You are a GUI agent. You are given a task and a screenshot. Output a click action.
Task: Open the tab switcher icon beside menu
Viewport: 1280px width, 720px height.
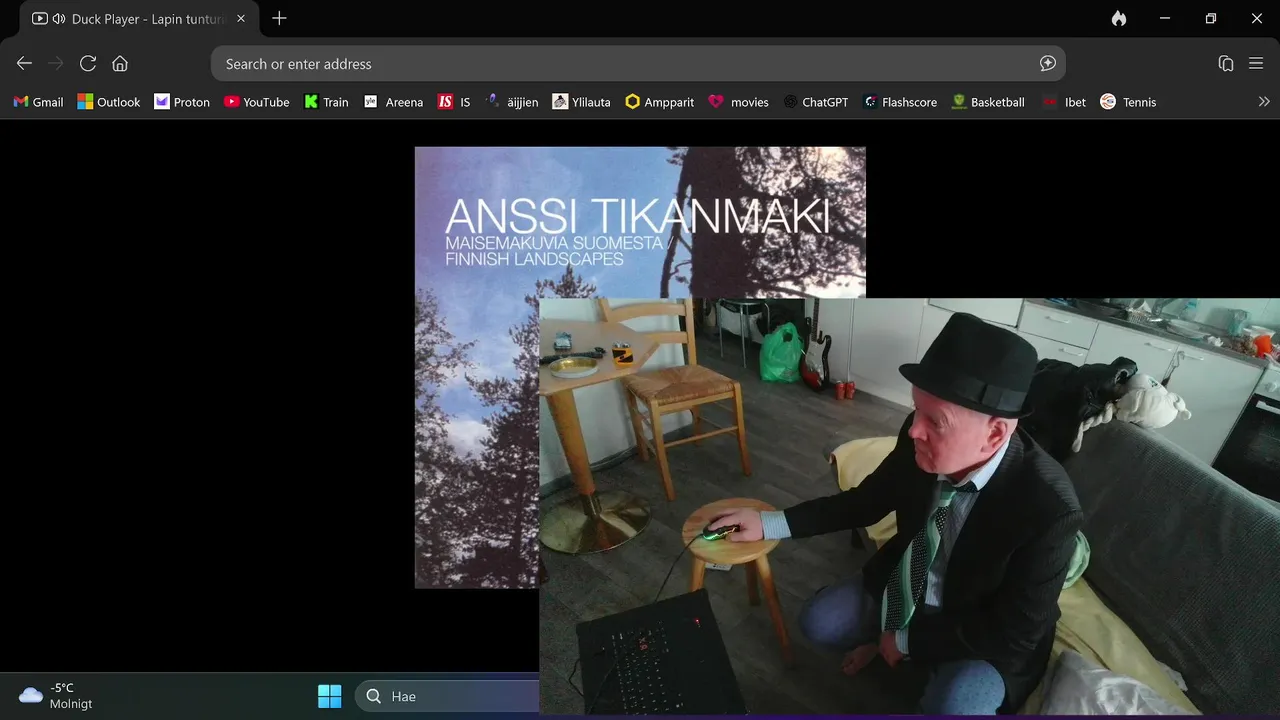[1226, 64]
